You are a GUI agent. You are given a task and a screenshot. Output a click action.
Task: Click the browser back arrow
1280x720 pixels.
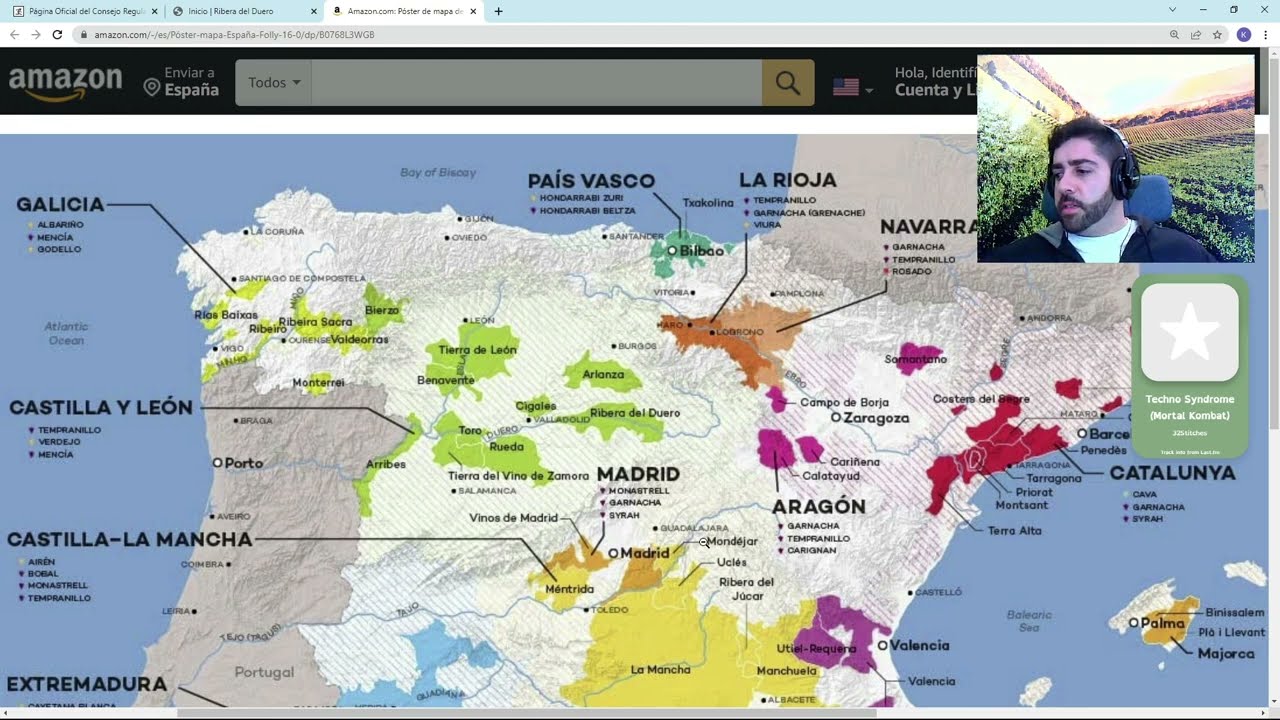tap(14, 34)
